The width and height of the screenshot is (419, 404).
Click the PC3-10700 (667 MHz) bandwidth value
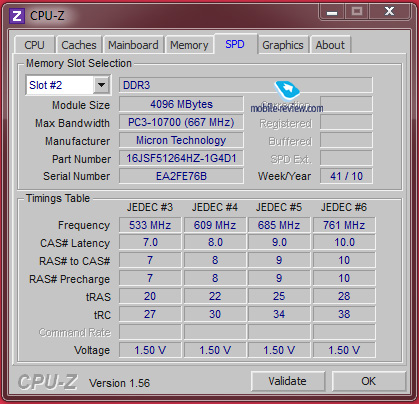[181, 122]
